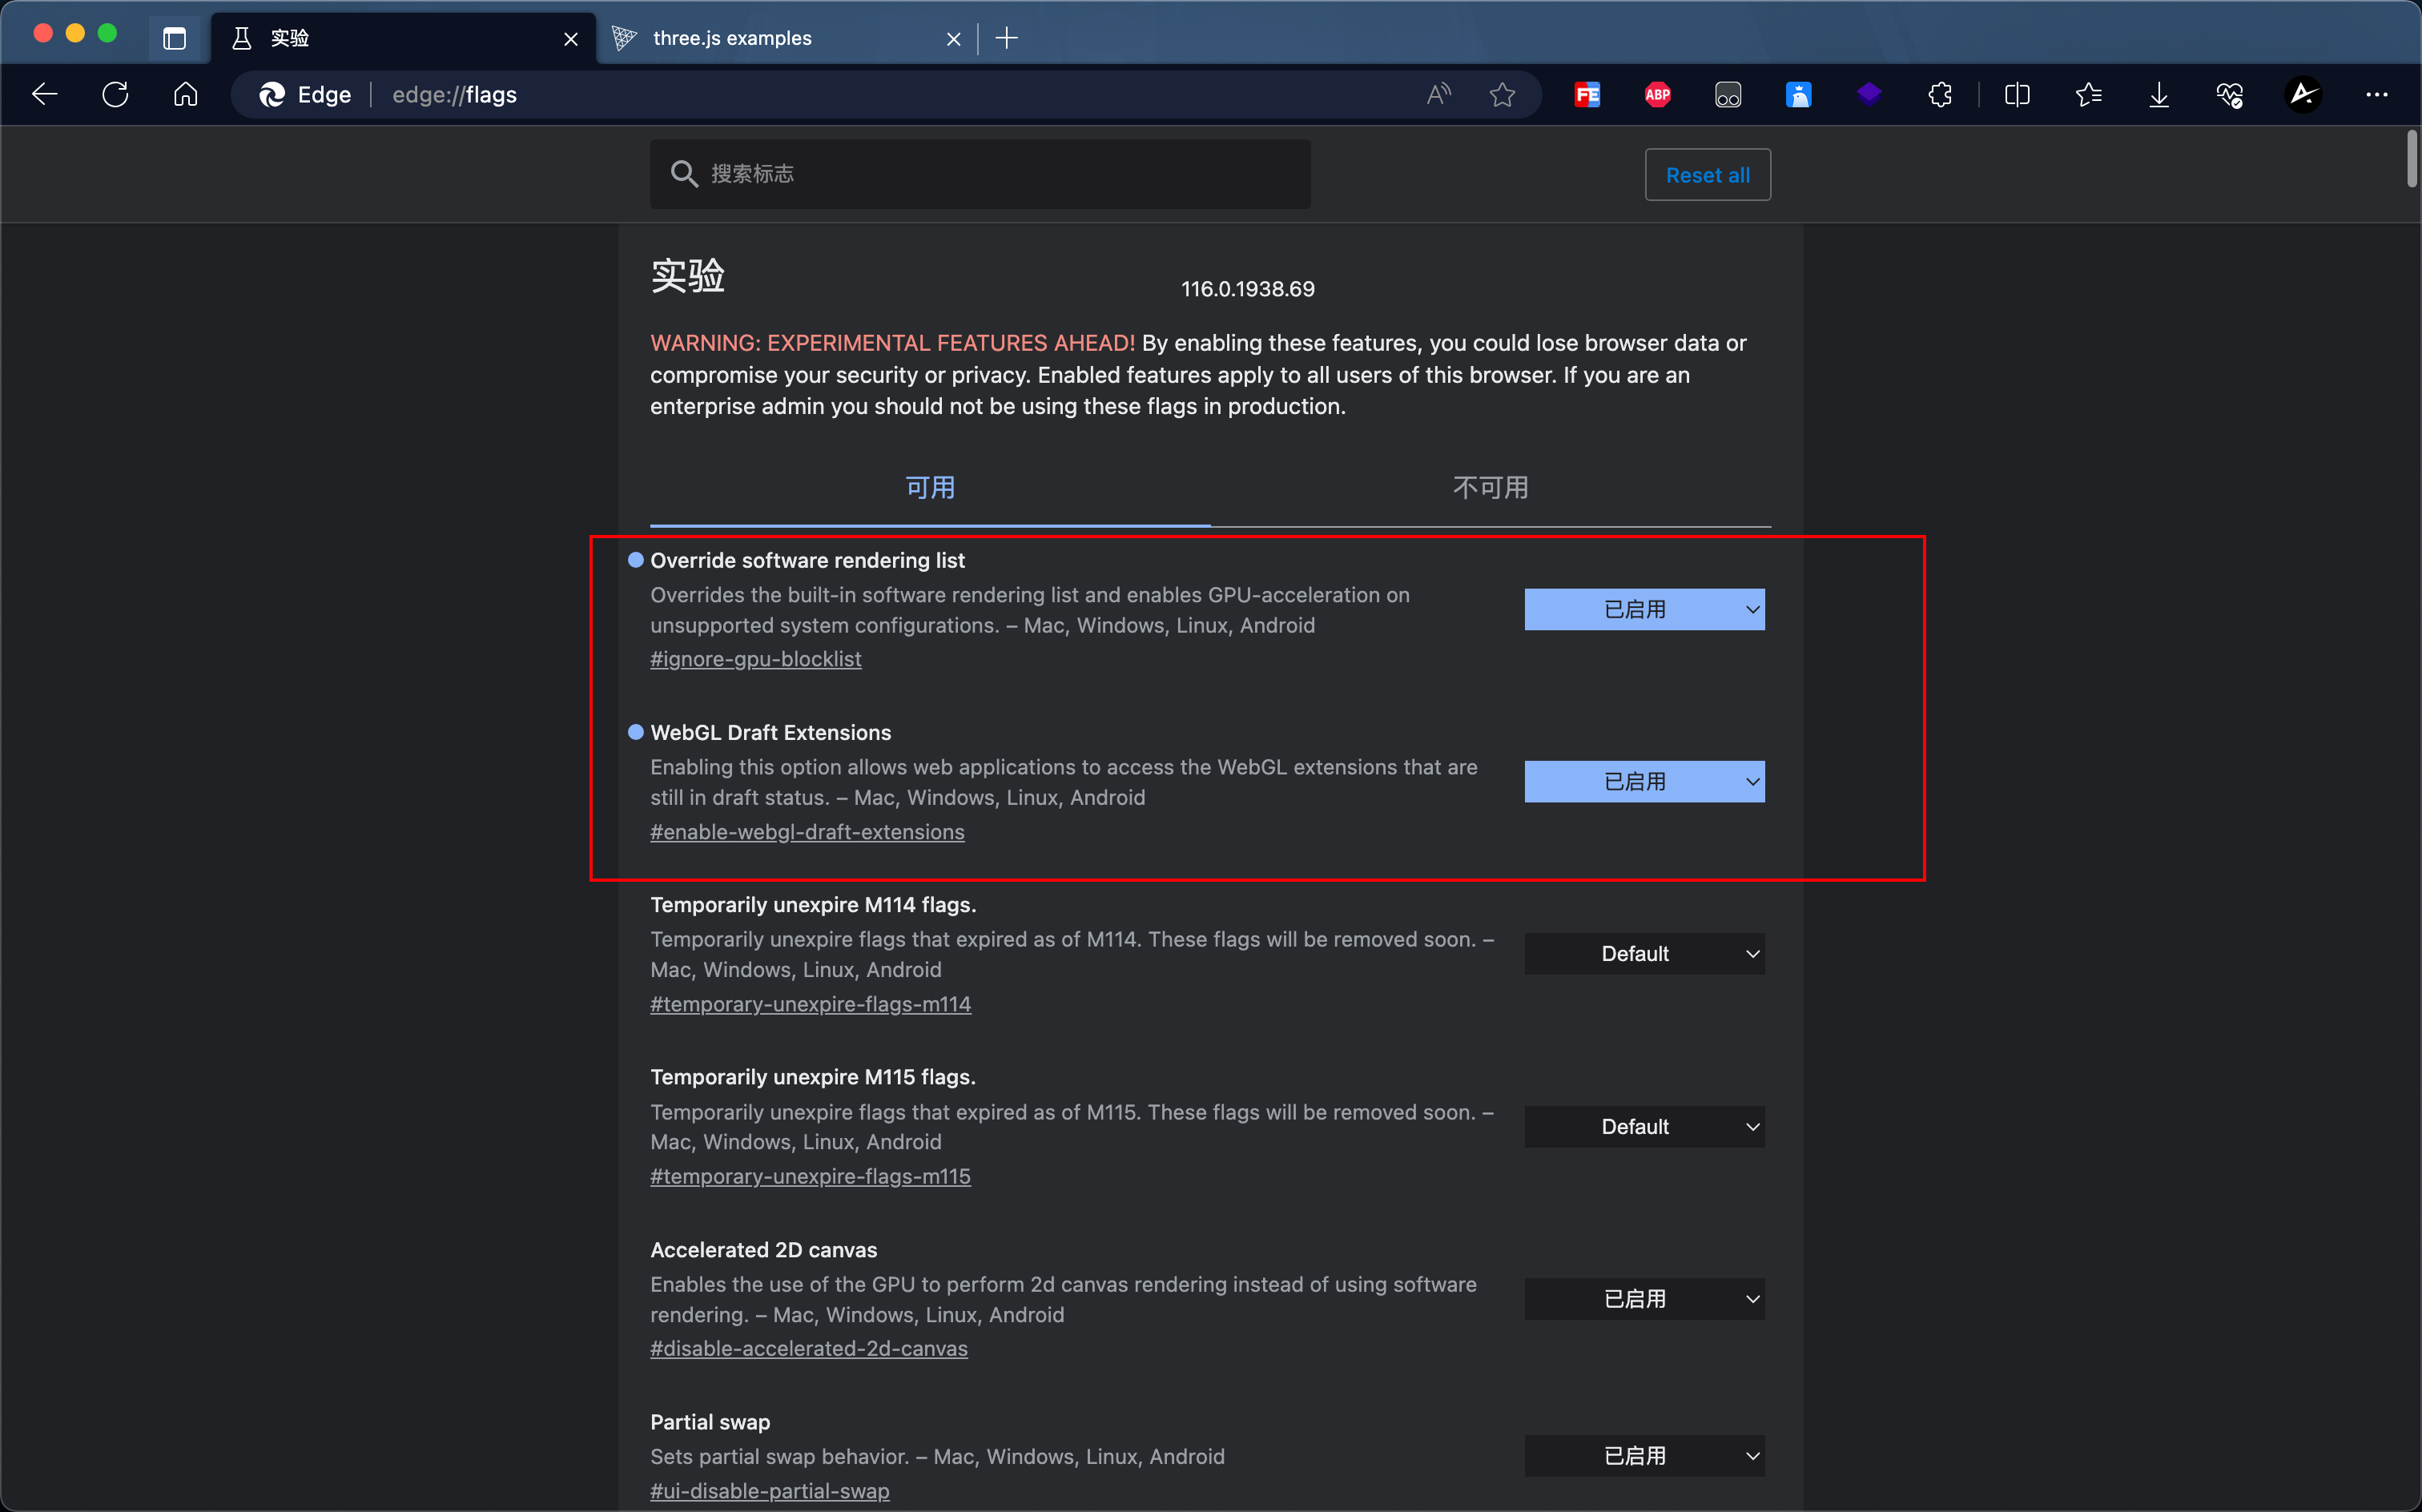
Task: Click the page vertical scrollbar thumb
Action: (2411, 158)
